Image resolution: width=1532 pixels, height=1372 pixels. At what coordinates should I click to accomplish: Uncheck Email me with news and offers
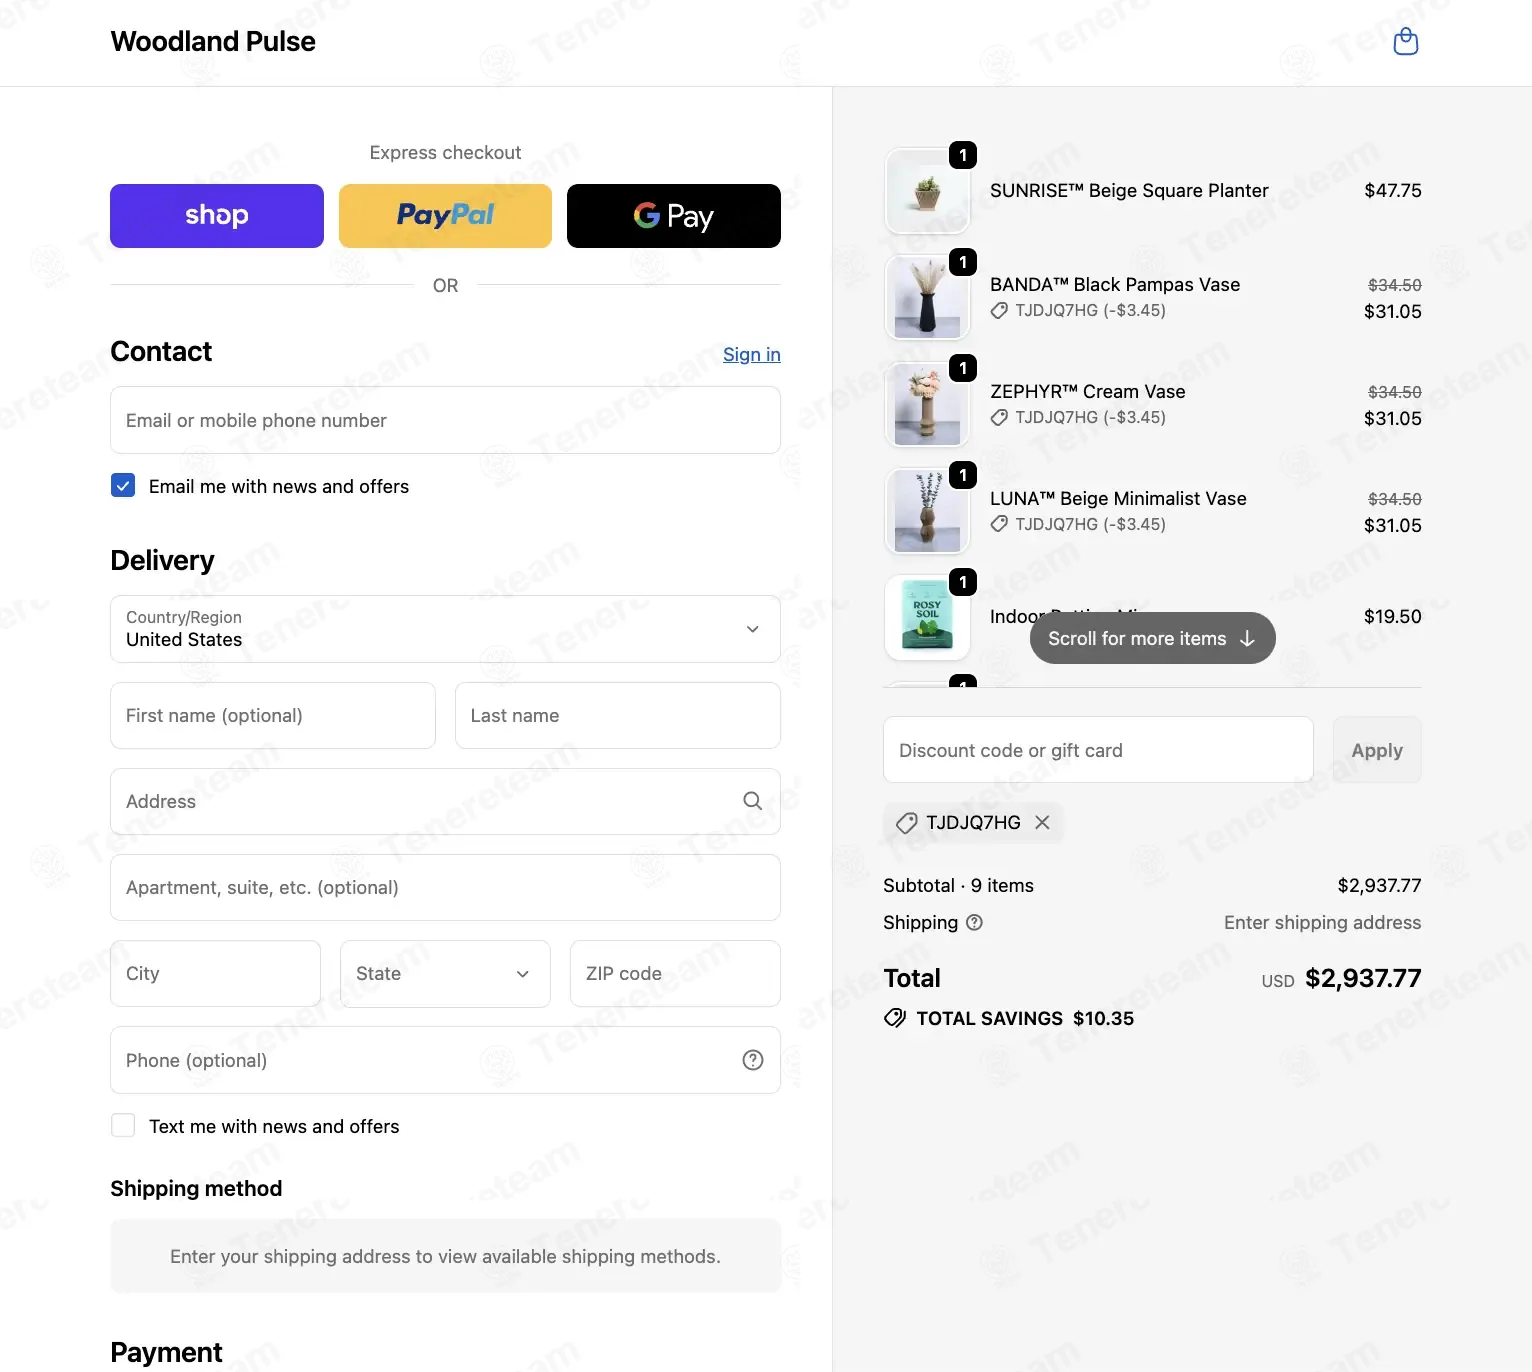pos(123,486)
